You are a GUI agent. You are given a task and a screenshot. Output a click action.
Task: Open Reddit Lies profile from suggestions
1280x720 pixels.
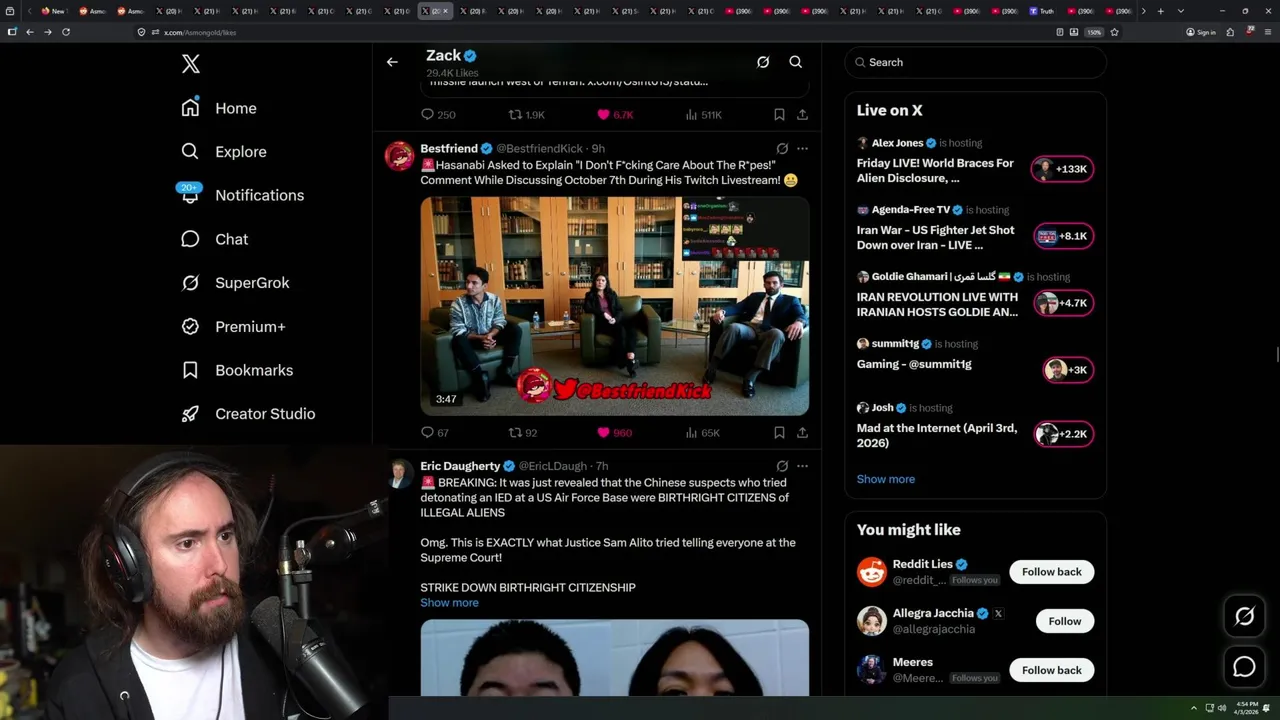[x=922, y=564]
